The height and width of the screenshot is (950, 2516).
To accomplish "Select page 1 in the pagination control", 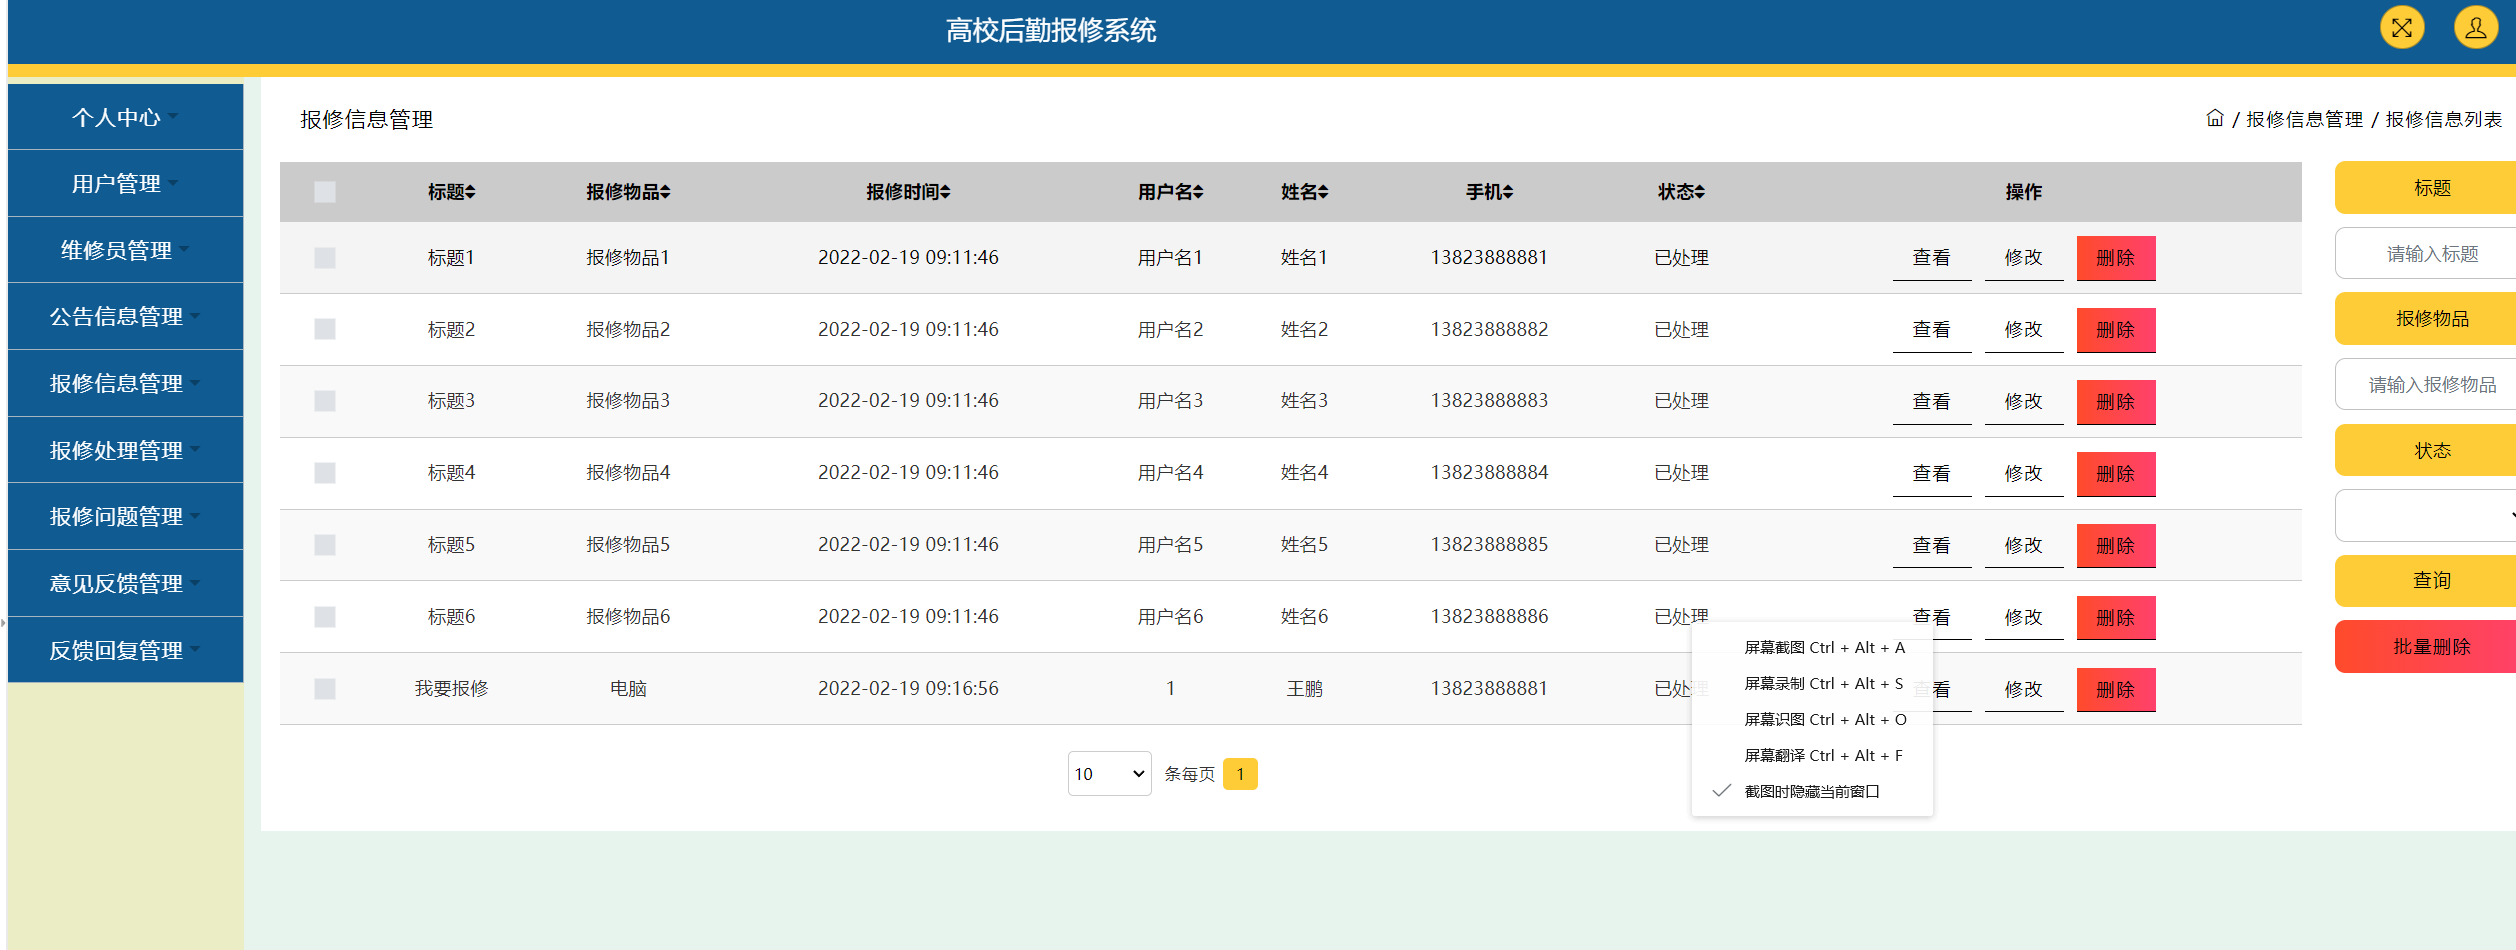I will (1240, 773).
